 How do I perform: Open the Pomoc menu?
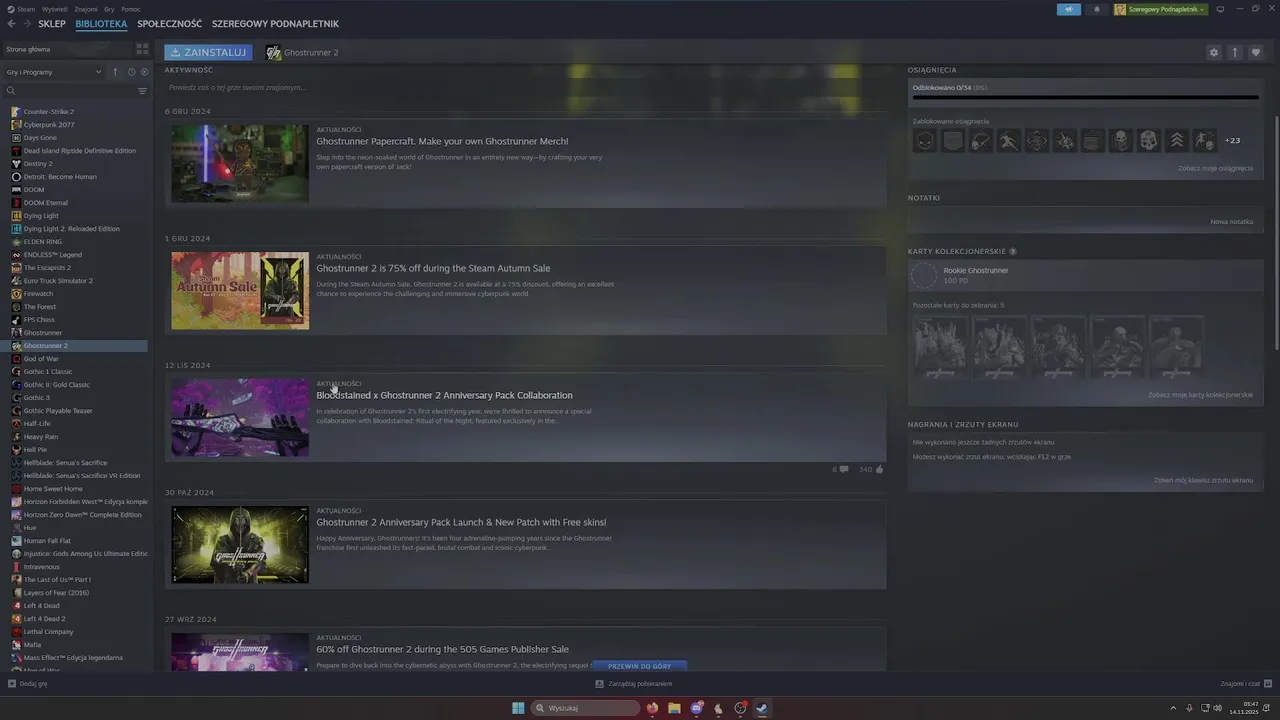(x=131, y=9)
